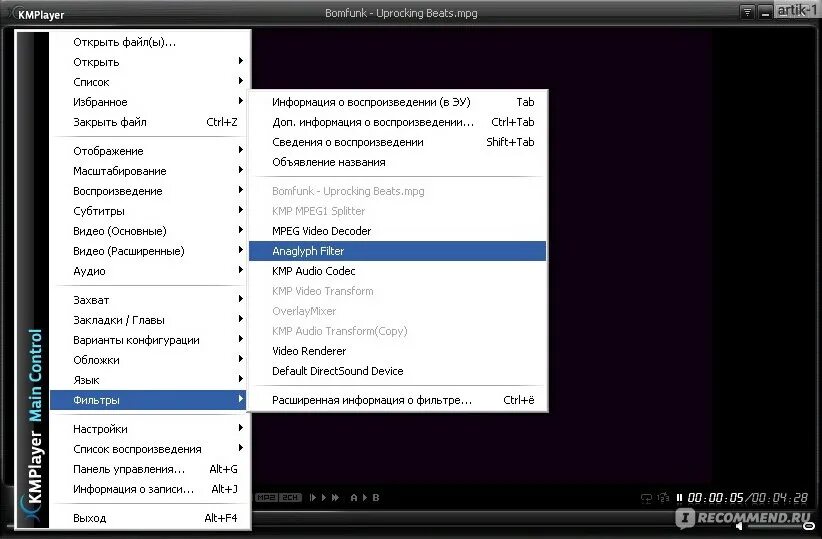Click the tray icon in title bar

click(x=747, y=12)
